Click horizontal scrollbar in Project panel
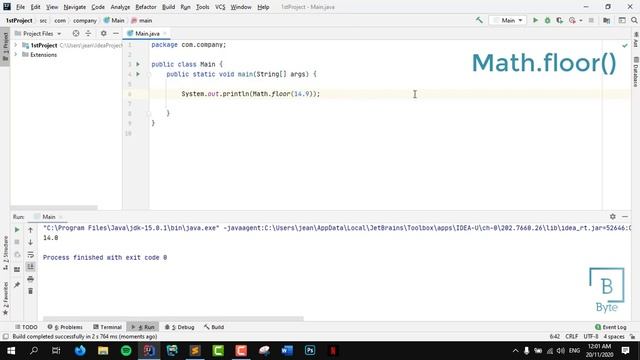The height and width of the screenshot is (360, 640). [53, 208]
